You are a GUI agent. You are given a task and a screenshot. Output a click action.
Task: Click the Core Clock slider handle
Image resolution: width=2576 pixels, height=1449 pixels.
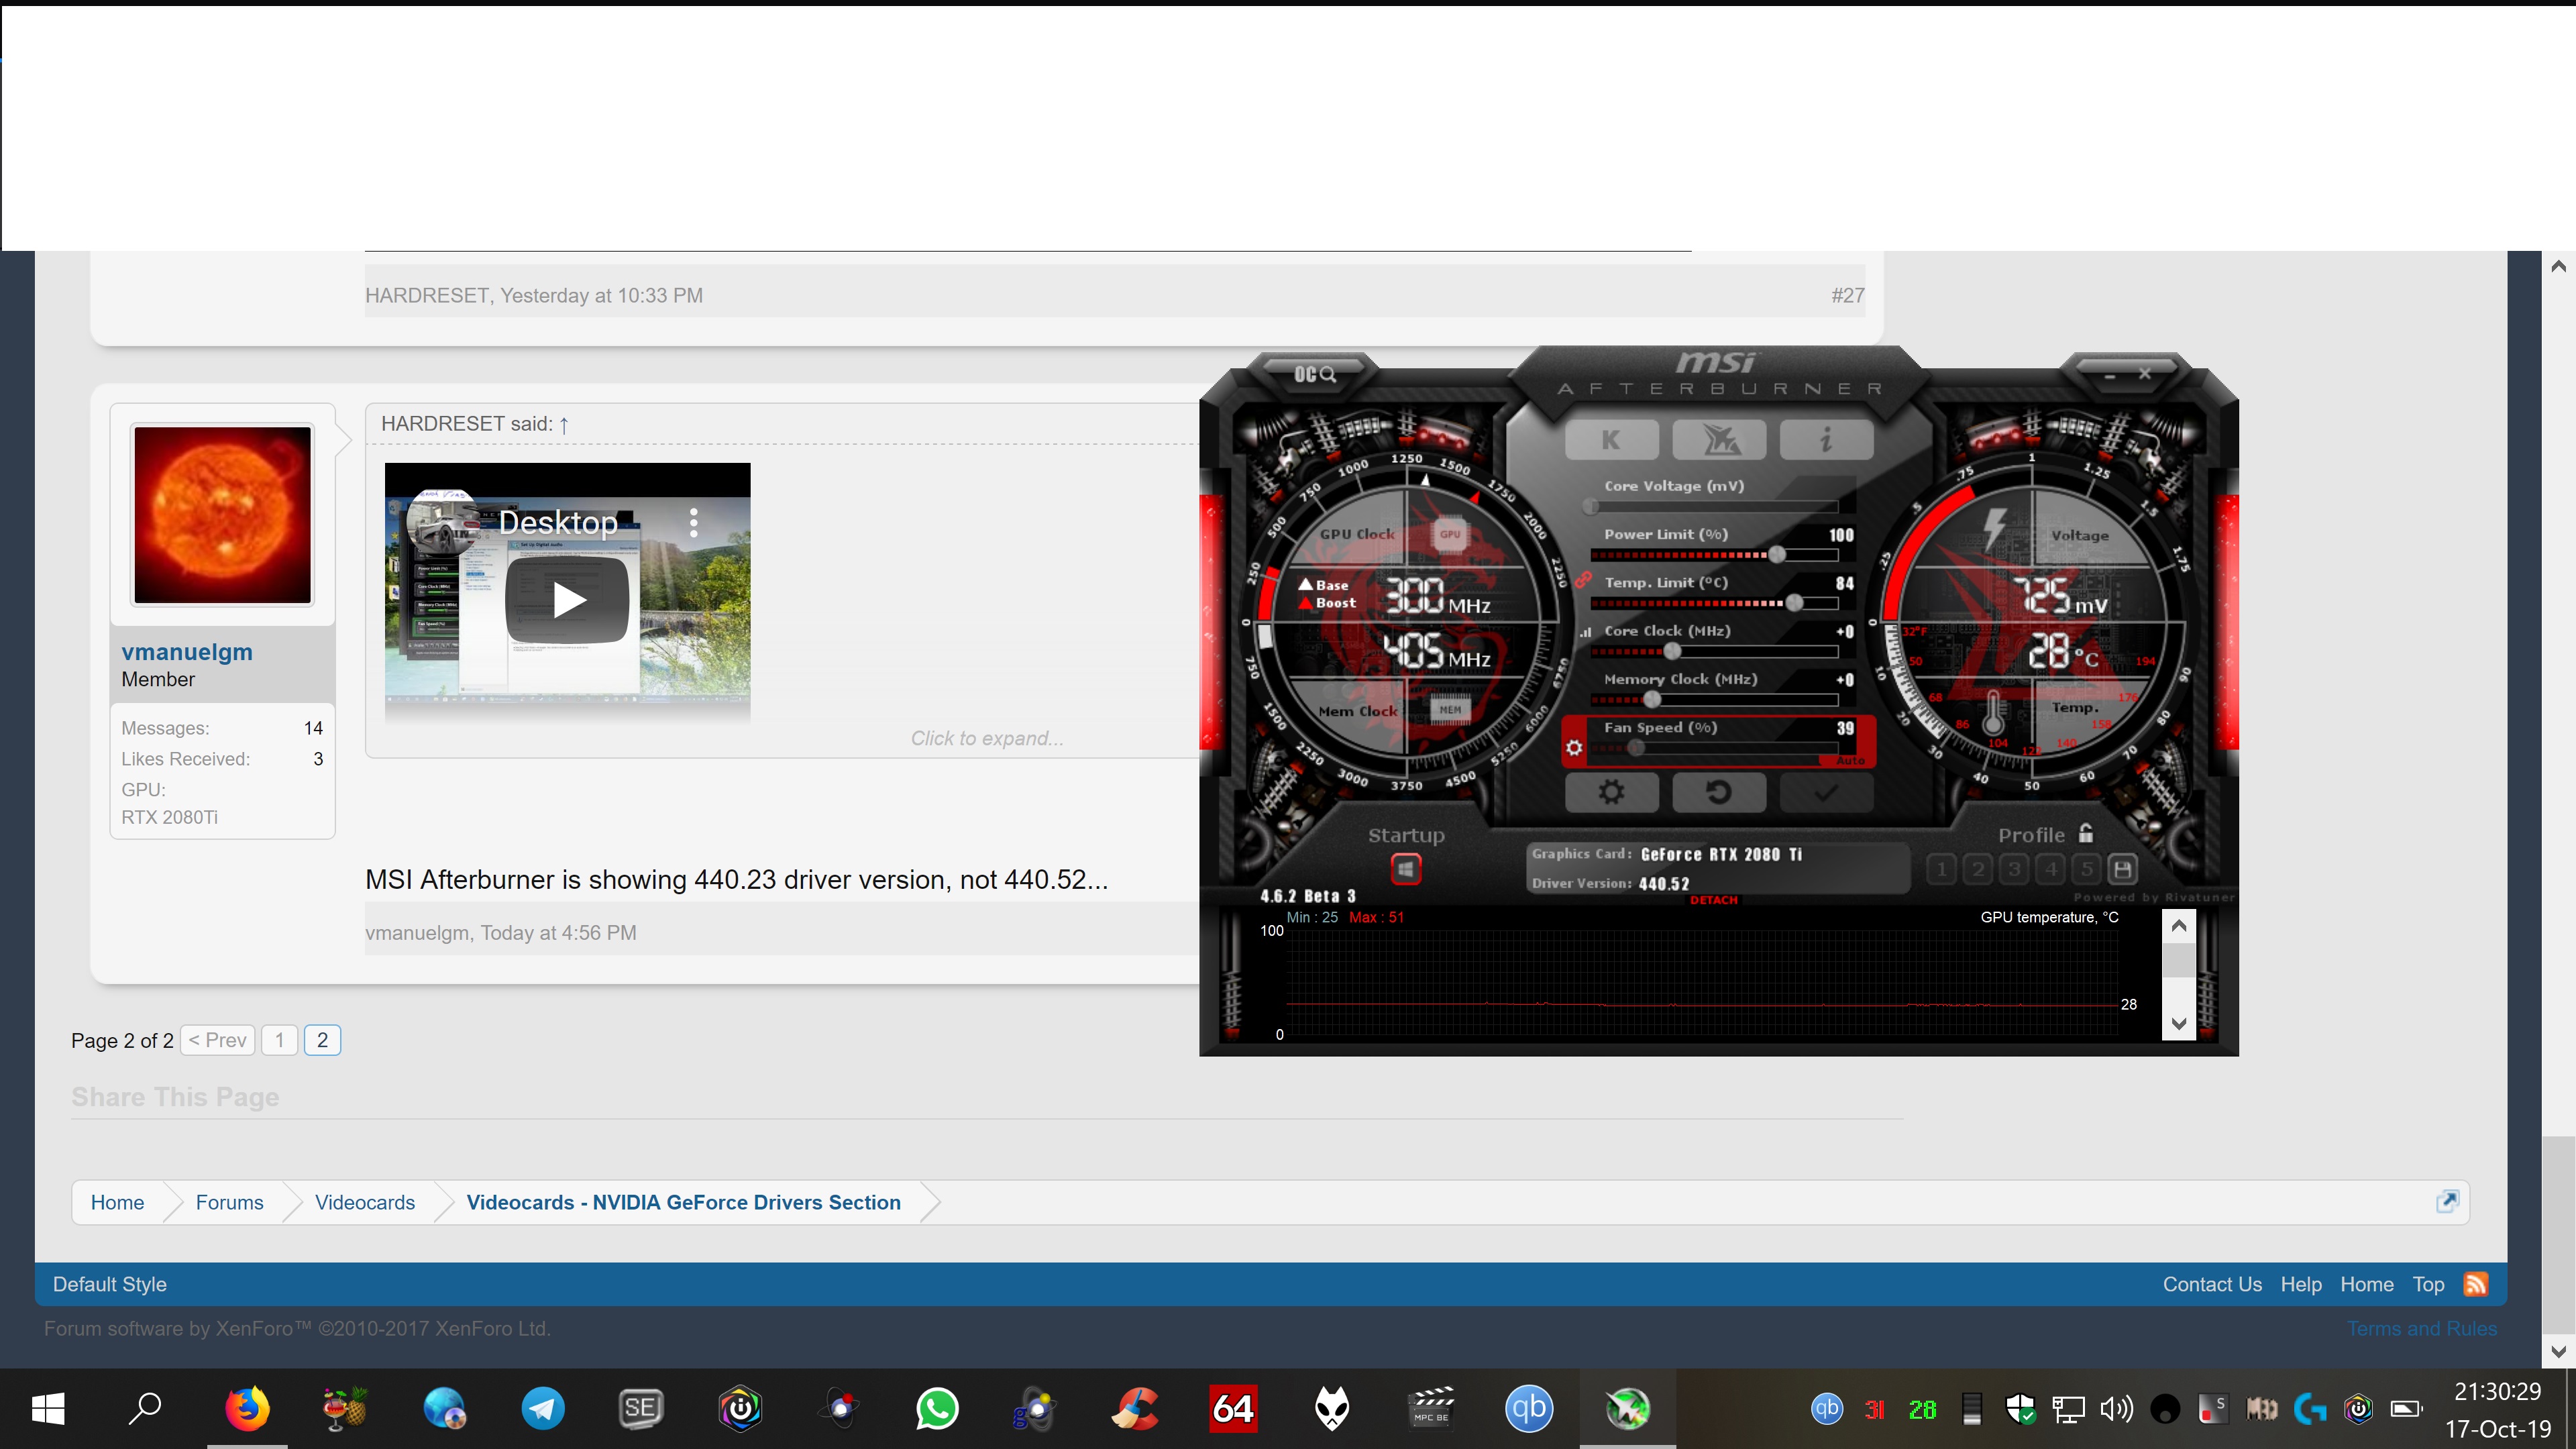(1672, 651)
